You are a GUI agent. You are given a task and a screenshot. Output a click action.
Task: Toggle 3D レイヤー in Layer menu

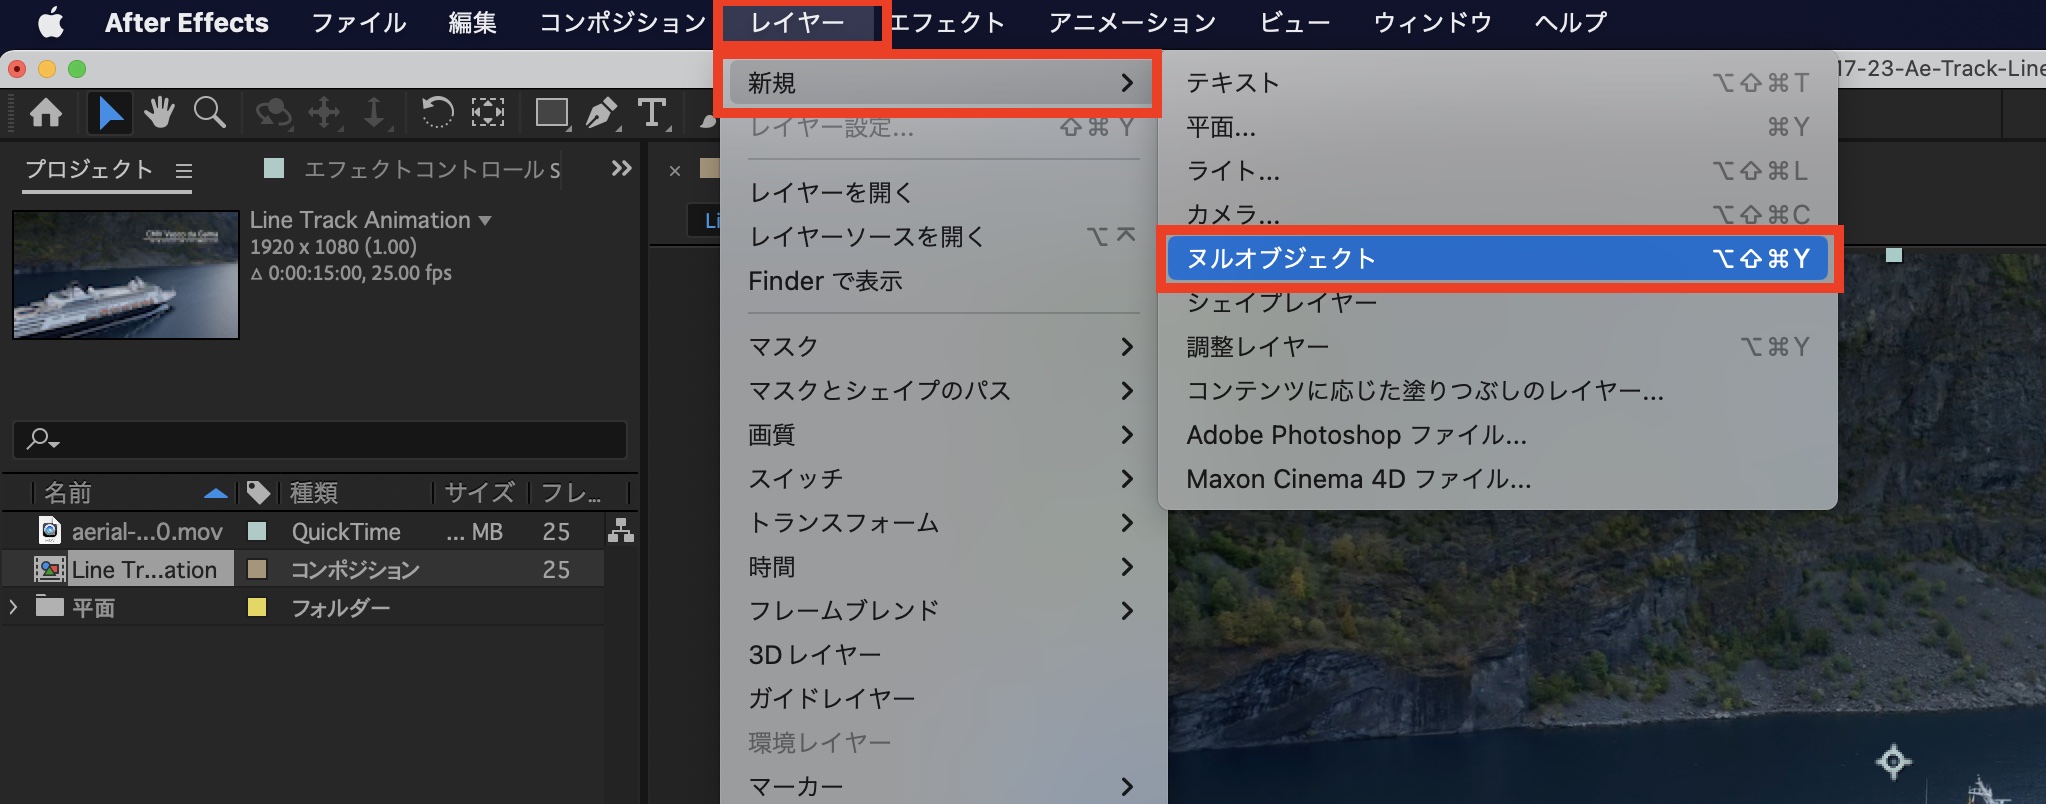point(941,655)
